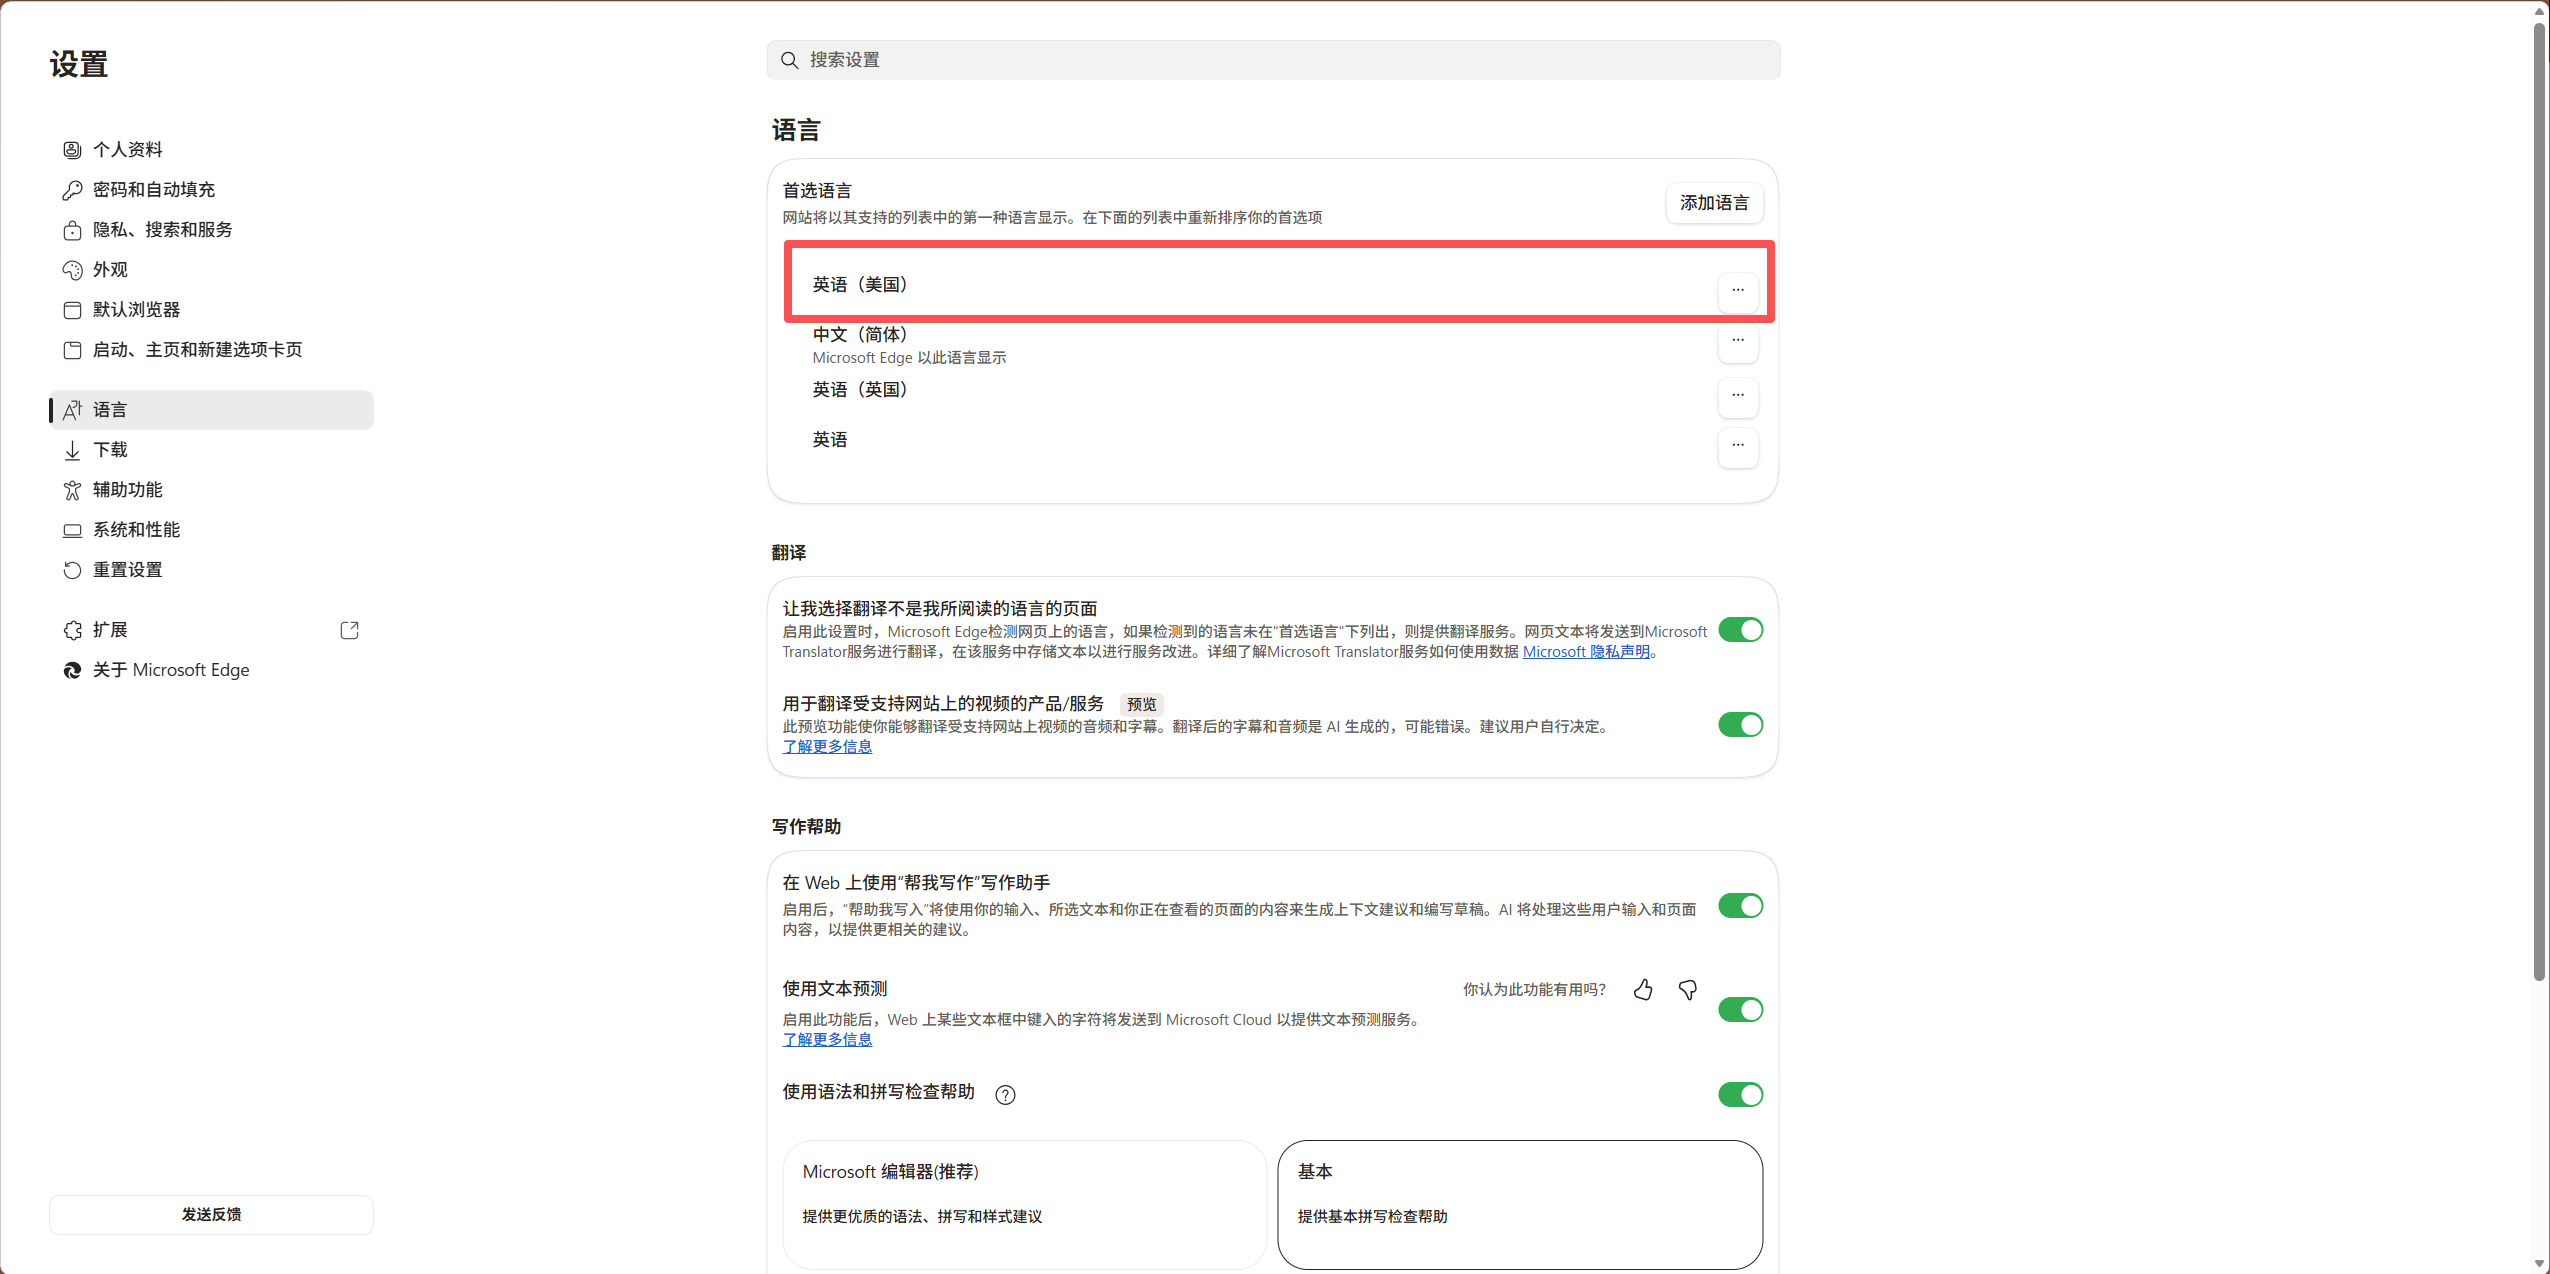Click the thumbs up feedback icon
Viewport: 2550px width, 1274px height.
1643,990
